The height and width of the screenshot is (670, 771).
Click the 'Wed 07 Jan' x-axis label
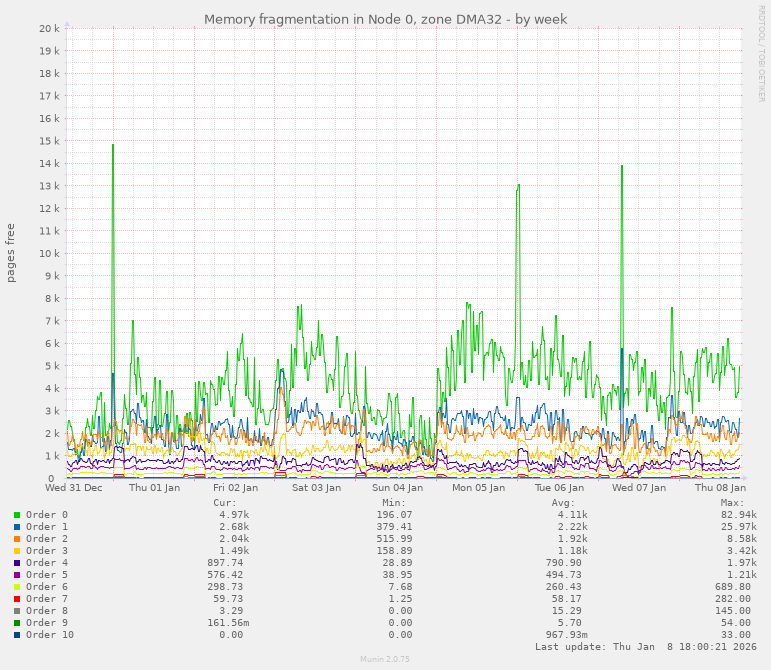coord(639,488)
